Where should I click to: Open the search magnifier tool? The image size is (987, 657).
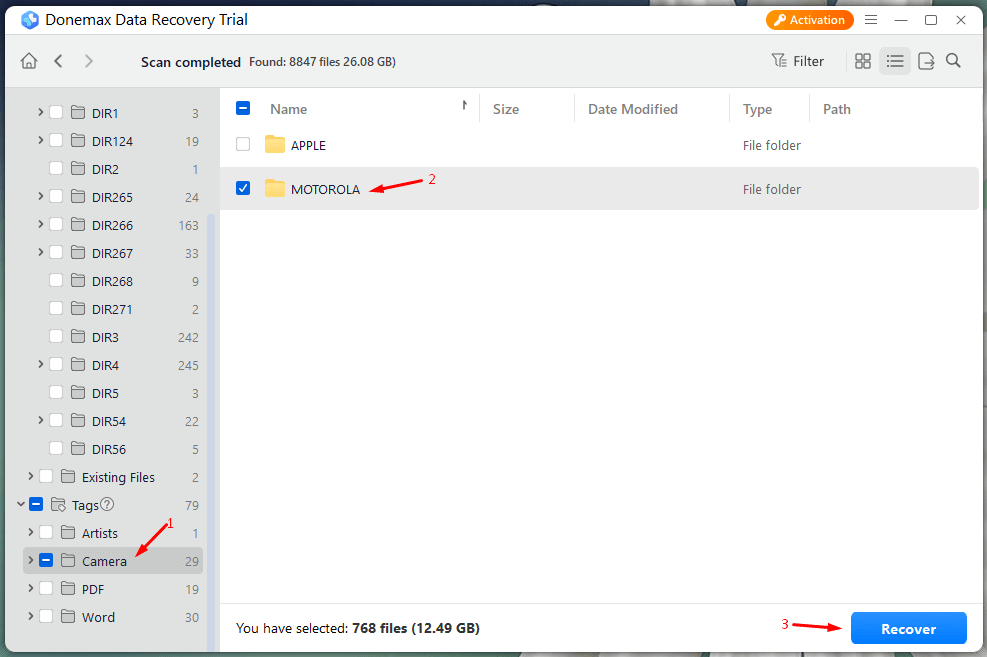[x=954, y=60]
